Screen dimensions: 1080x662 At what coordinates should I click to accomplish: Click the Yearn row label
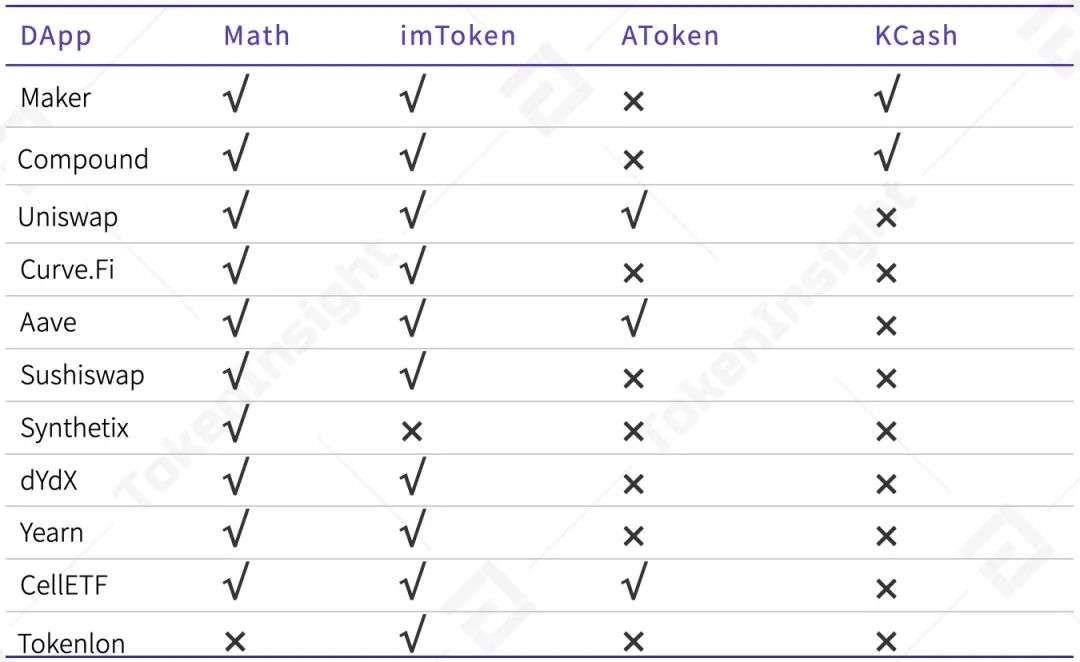[x=52, y=532]
